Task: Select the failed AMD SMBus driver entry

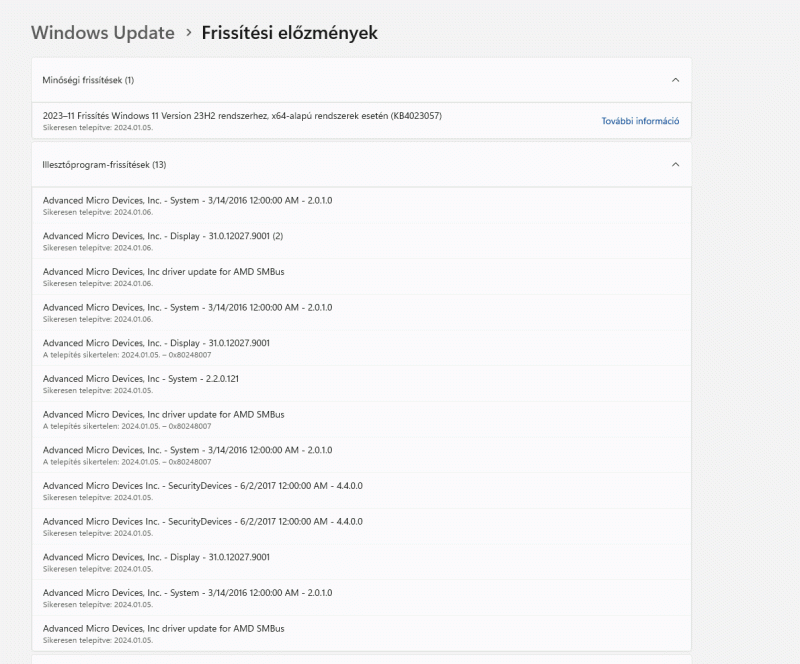Action: coord(164,414)
